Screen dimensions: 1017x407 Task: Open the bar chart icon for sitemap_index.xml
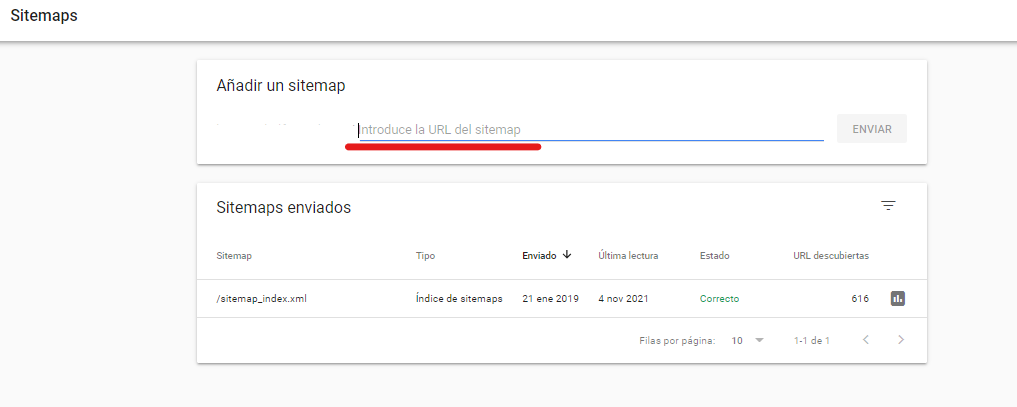tap(898, 298)
